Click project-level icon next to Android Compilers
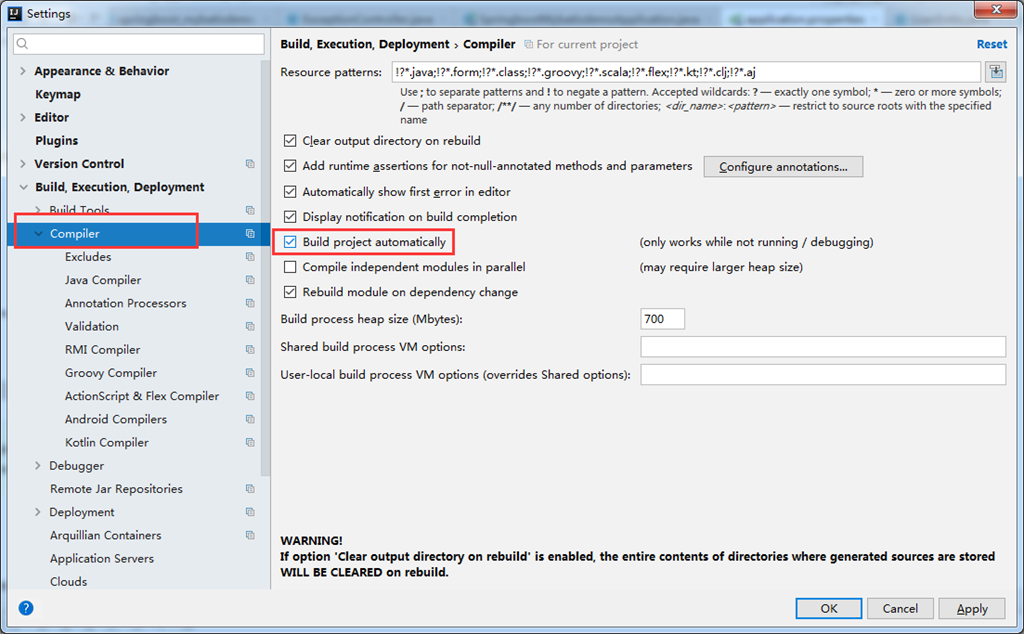1024x634 pixels. click(250, 419)
